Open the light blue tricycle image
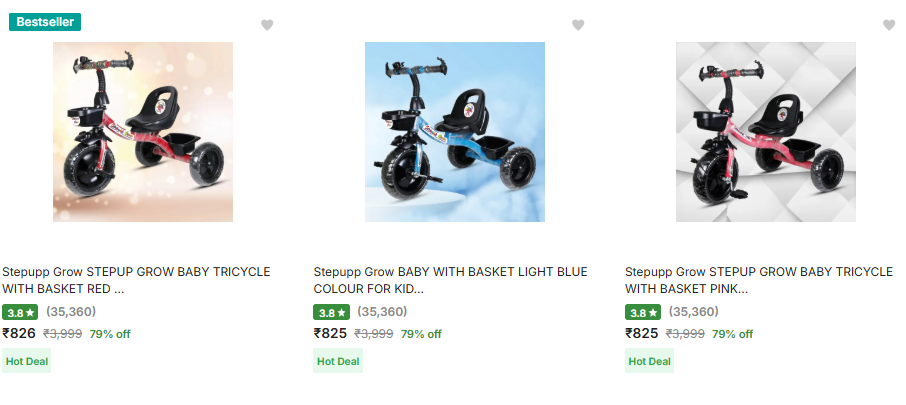This screenshot has width=906, height=405. coord(455,132)
